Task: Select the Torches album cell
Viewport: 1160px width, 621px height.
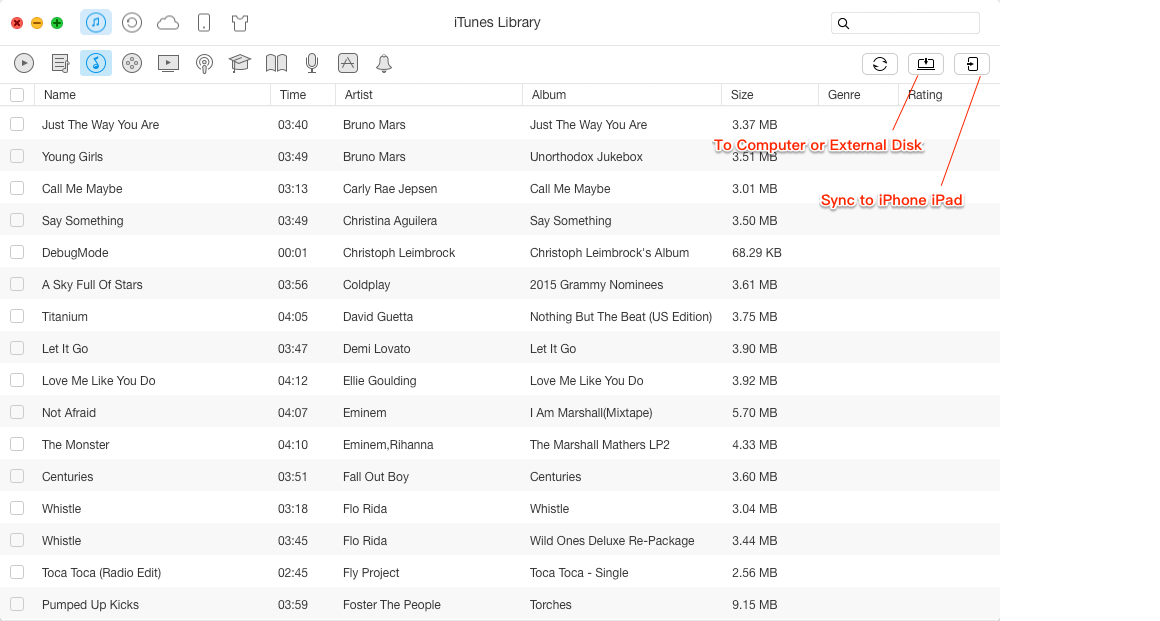Action: click(x=550, y=605)
